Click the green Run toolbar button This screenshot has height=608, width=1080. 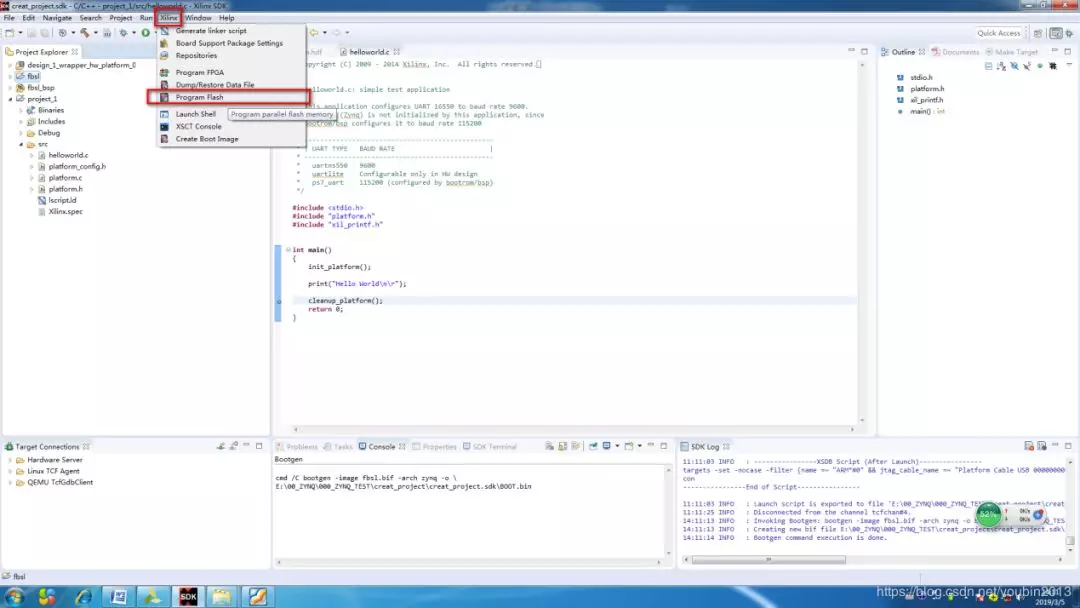146,33
